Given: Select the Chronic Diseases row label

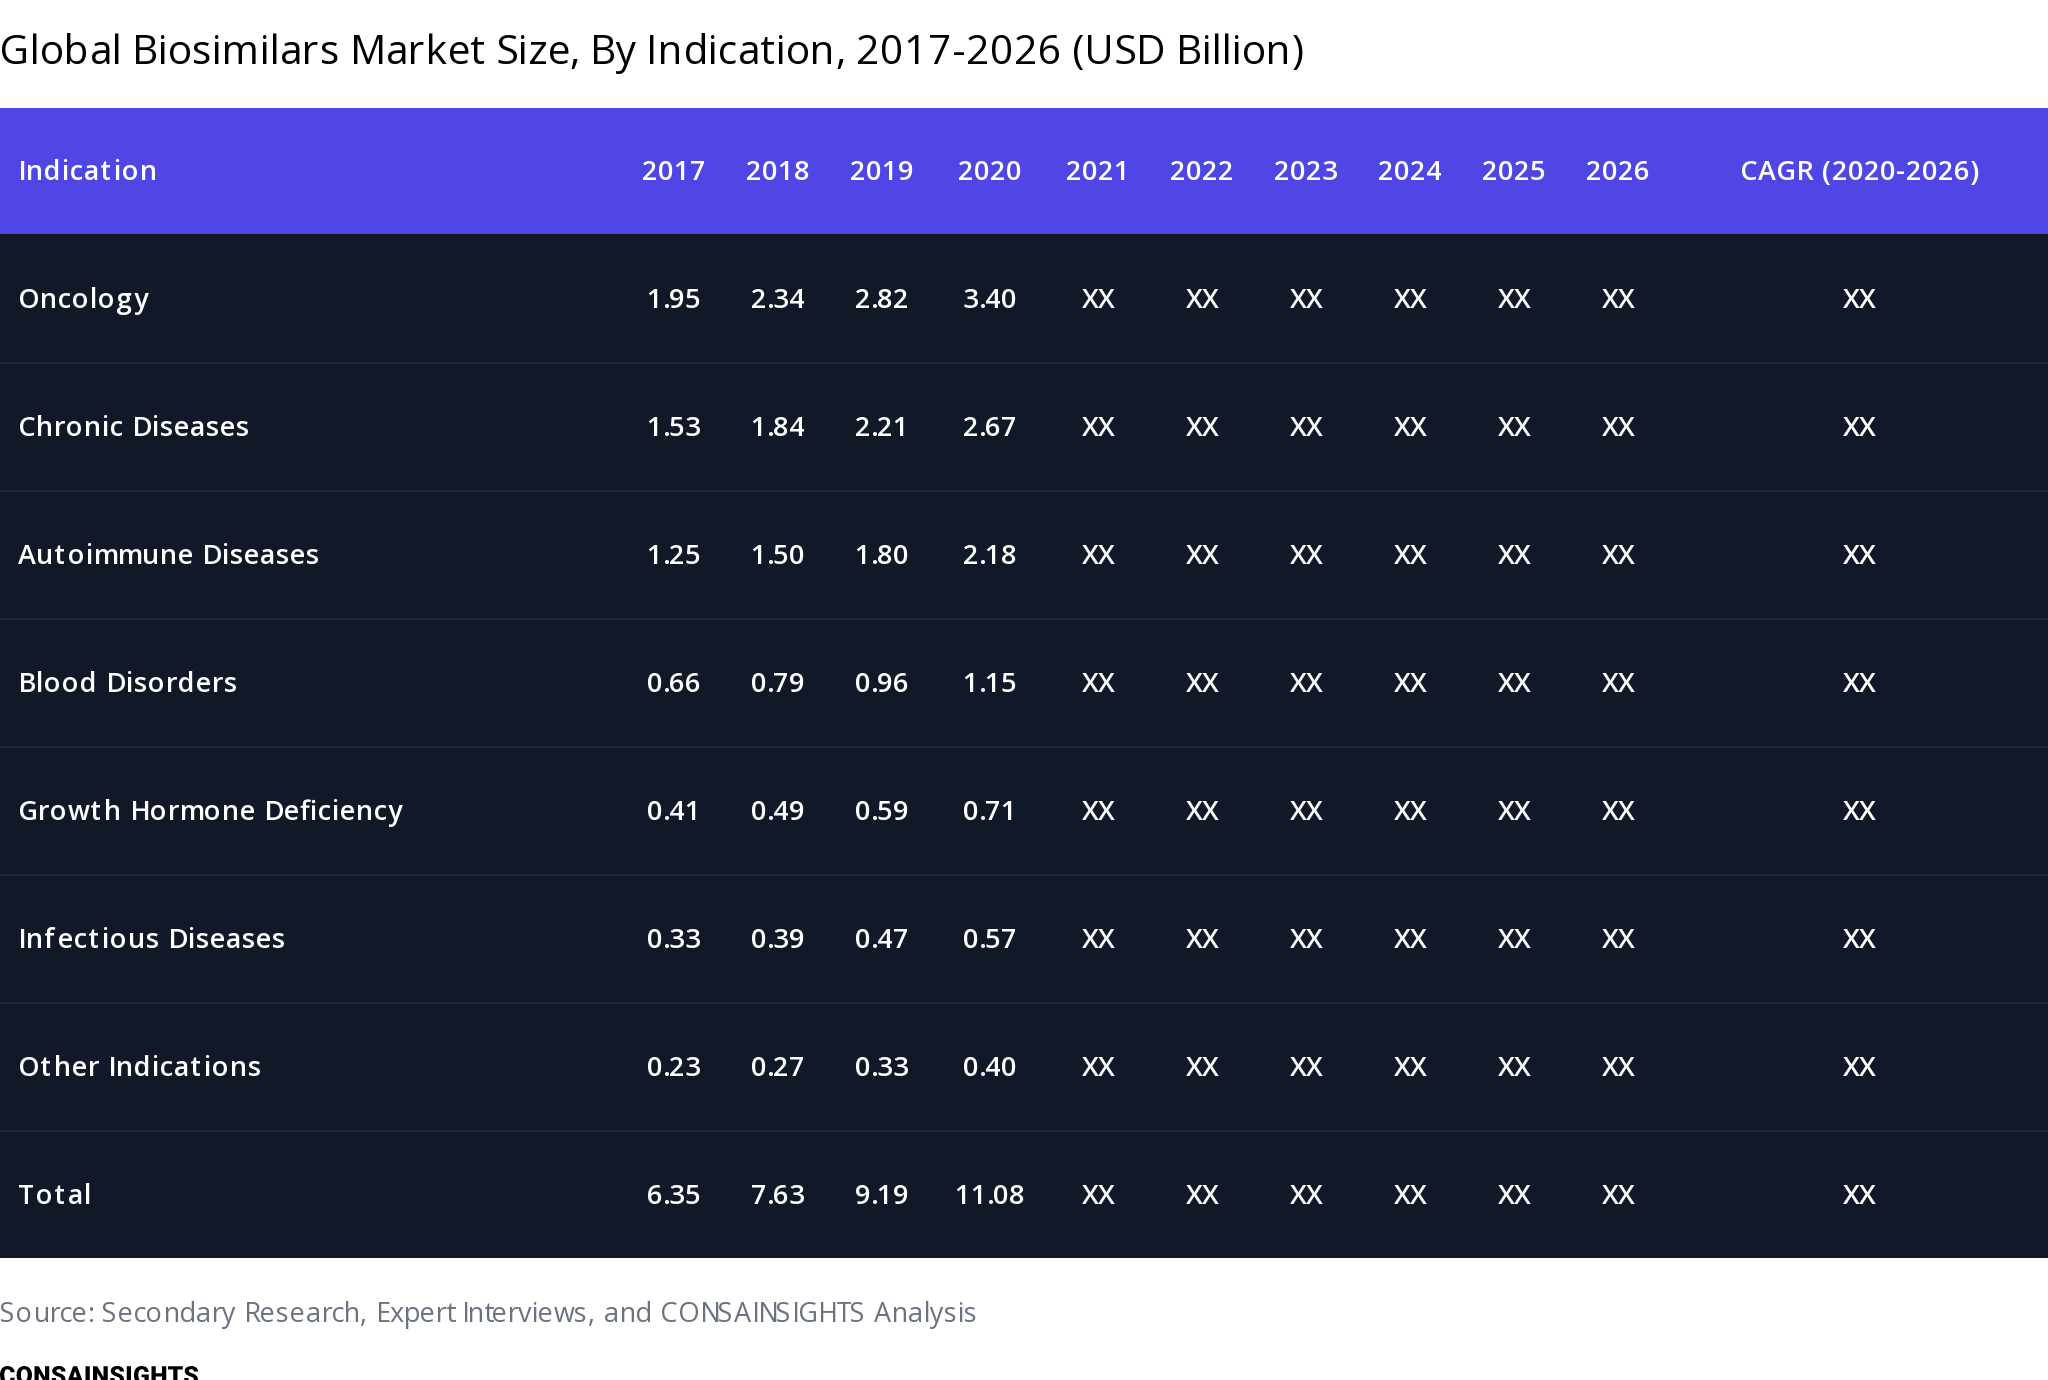Looking at the screenshot, I should point(134,427).
